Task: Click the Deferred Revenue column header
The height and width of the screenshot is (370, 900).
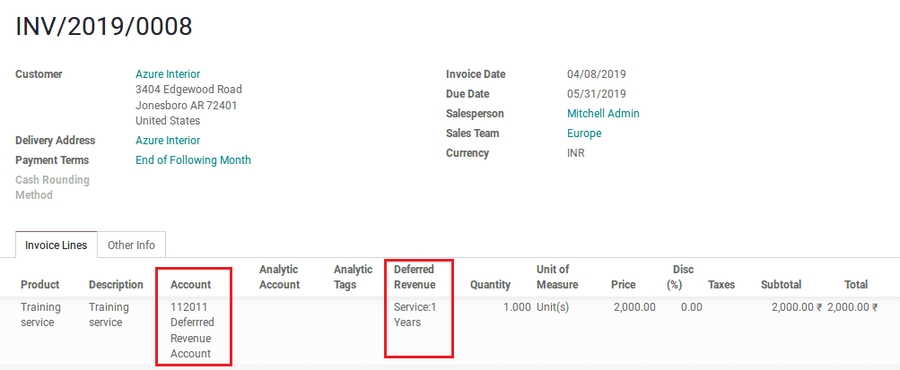Action: [x=414, y=277]
